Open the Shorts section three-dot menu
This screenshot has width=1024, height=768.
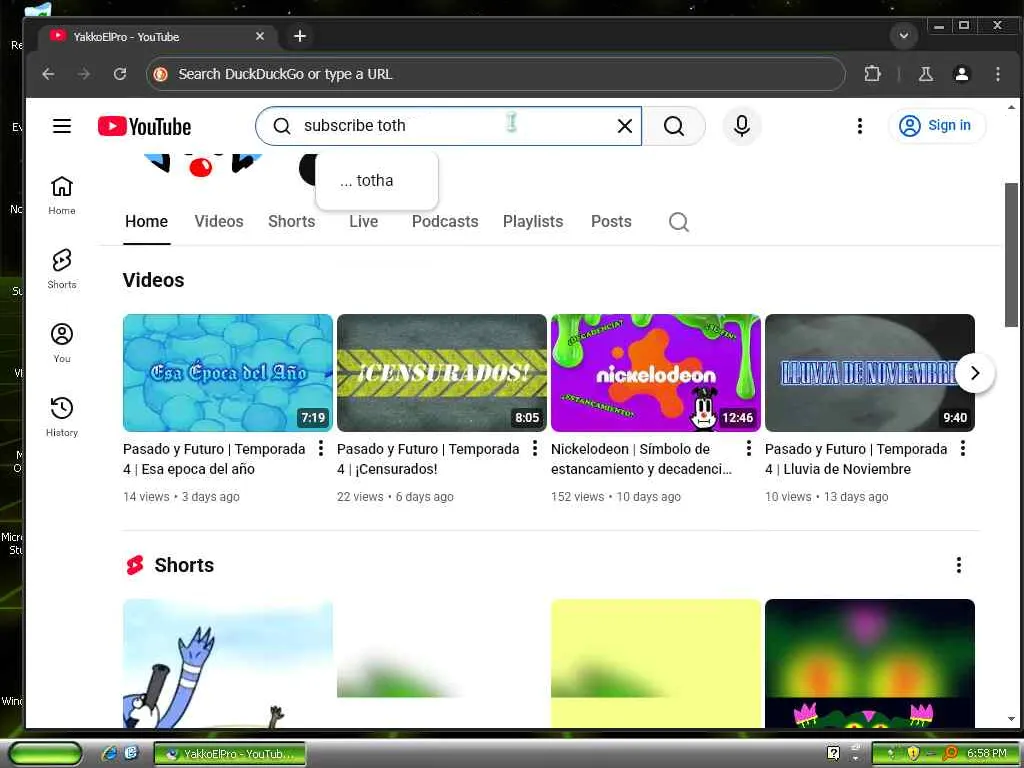959,565
